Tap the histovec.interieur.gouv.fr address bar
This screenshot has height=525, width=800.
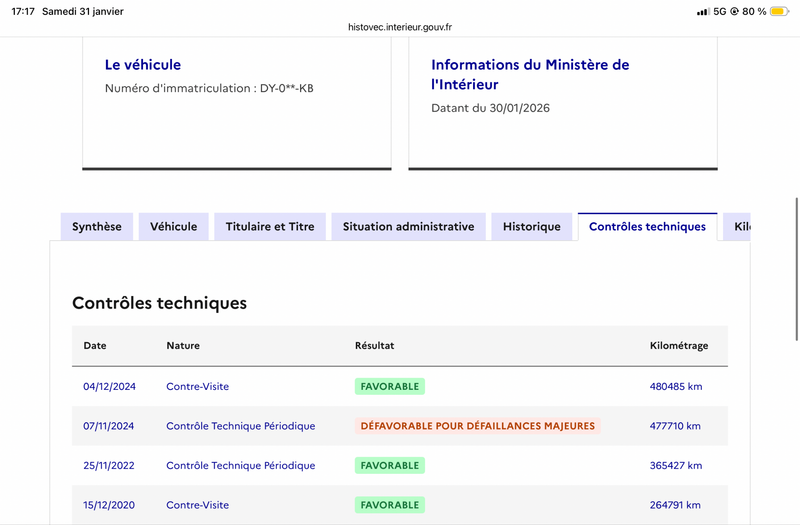tap(400, 27)
